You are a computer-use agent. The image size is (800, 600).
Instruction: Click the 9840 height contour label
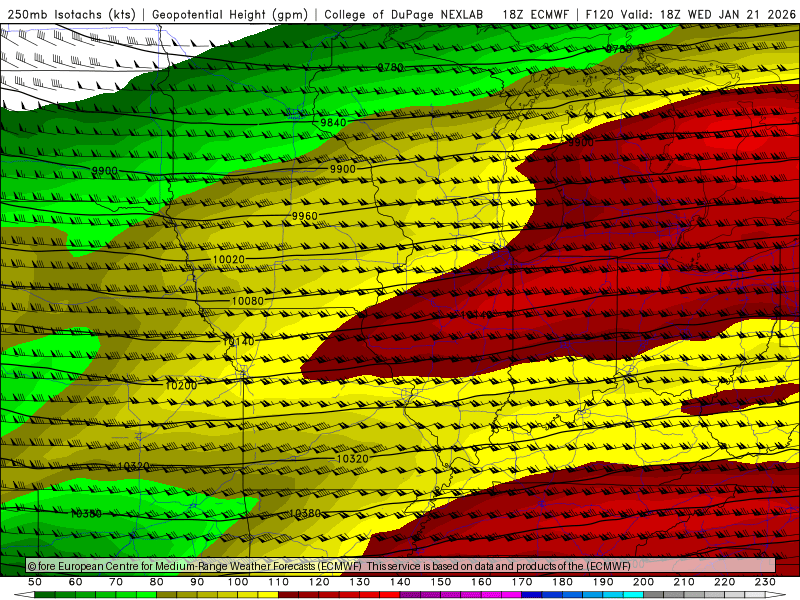point(333,122)
